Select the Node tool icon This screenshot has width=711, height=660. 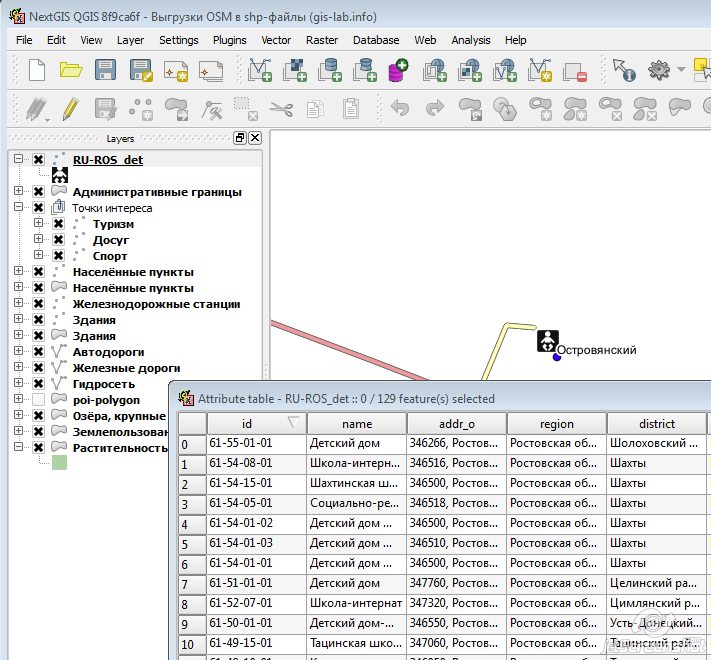point(212,110)
